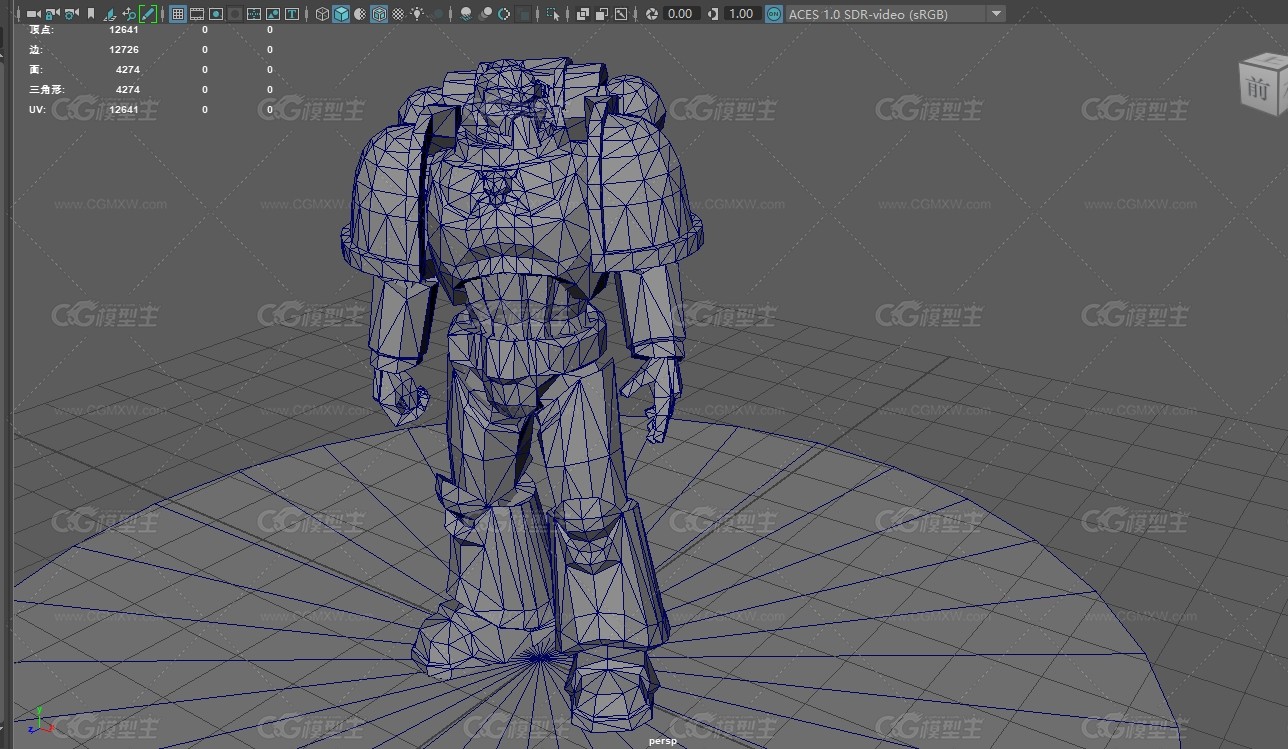Click the Multisample Anti-aliasing icon
This screenshot has width=1288, height=749.
coord(503,14)
